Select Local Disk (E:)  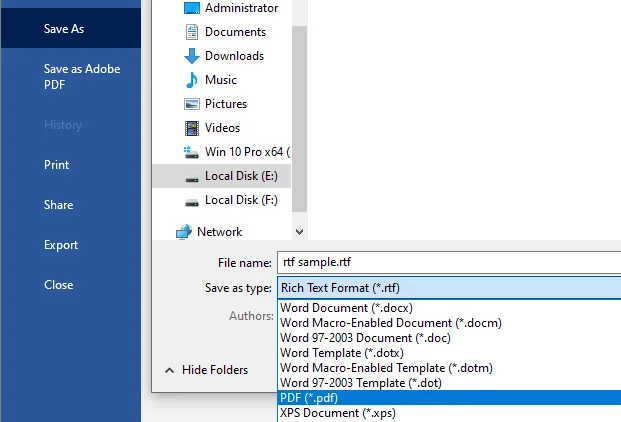click(x=221, y=176)
